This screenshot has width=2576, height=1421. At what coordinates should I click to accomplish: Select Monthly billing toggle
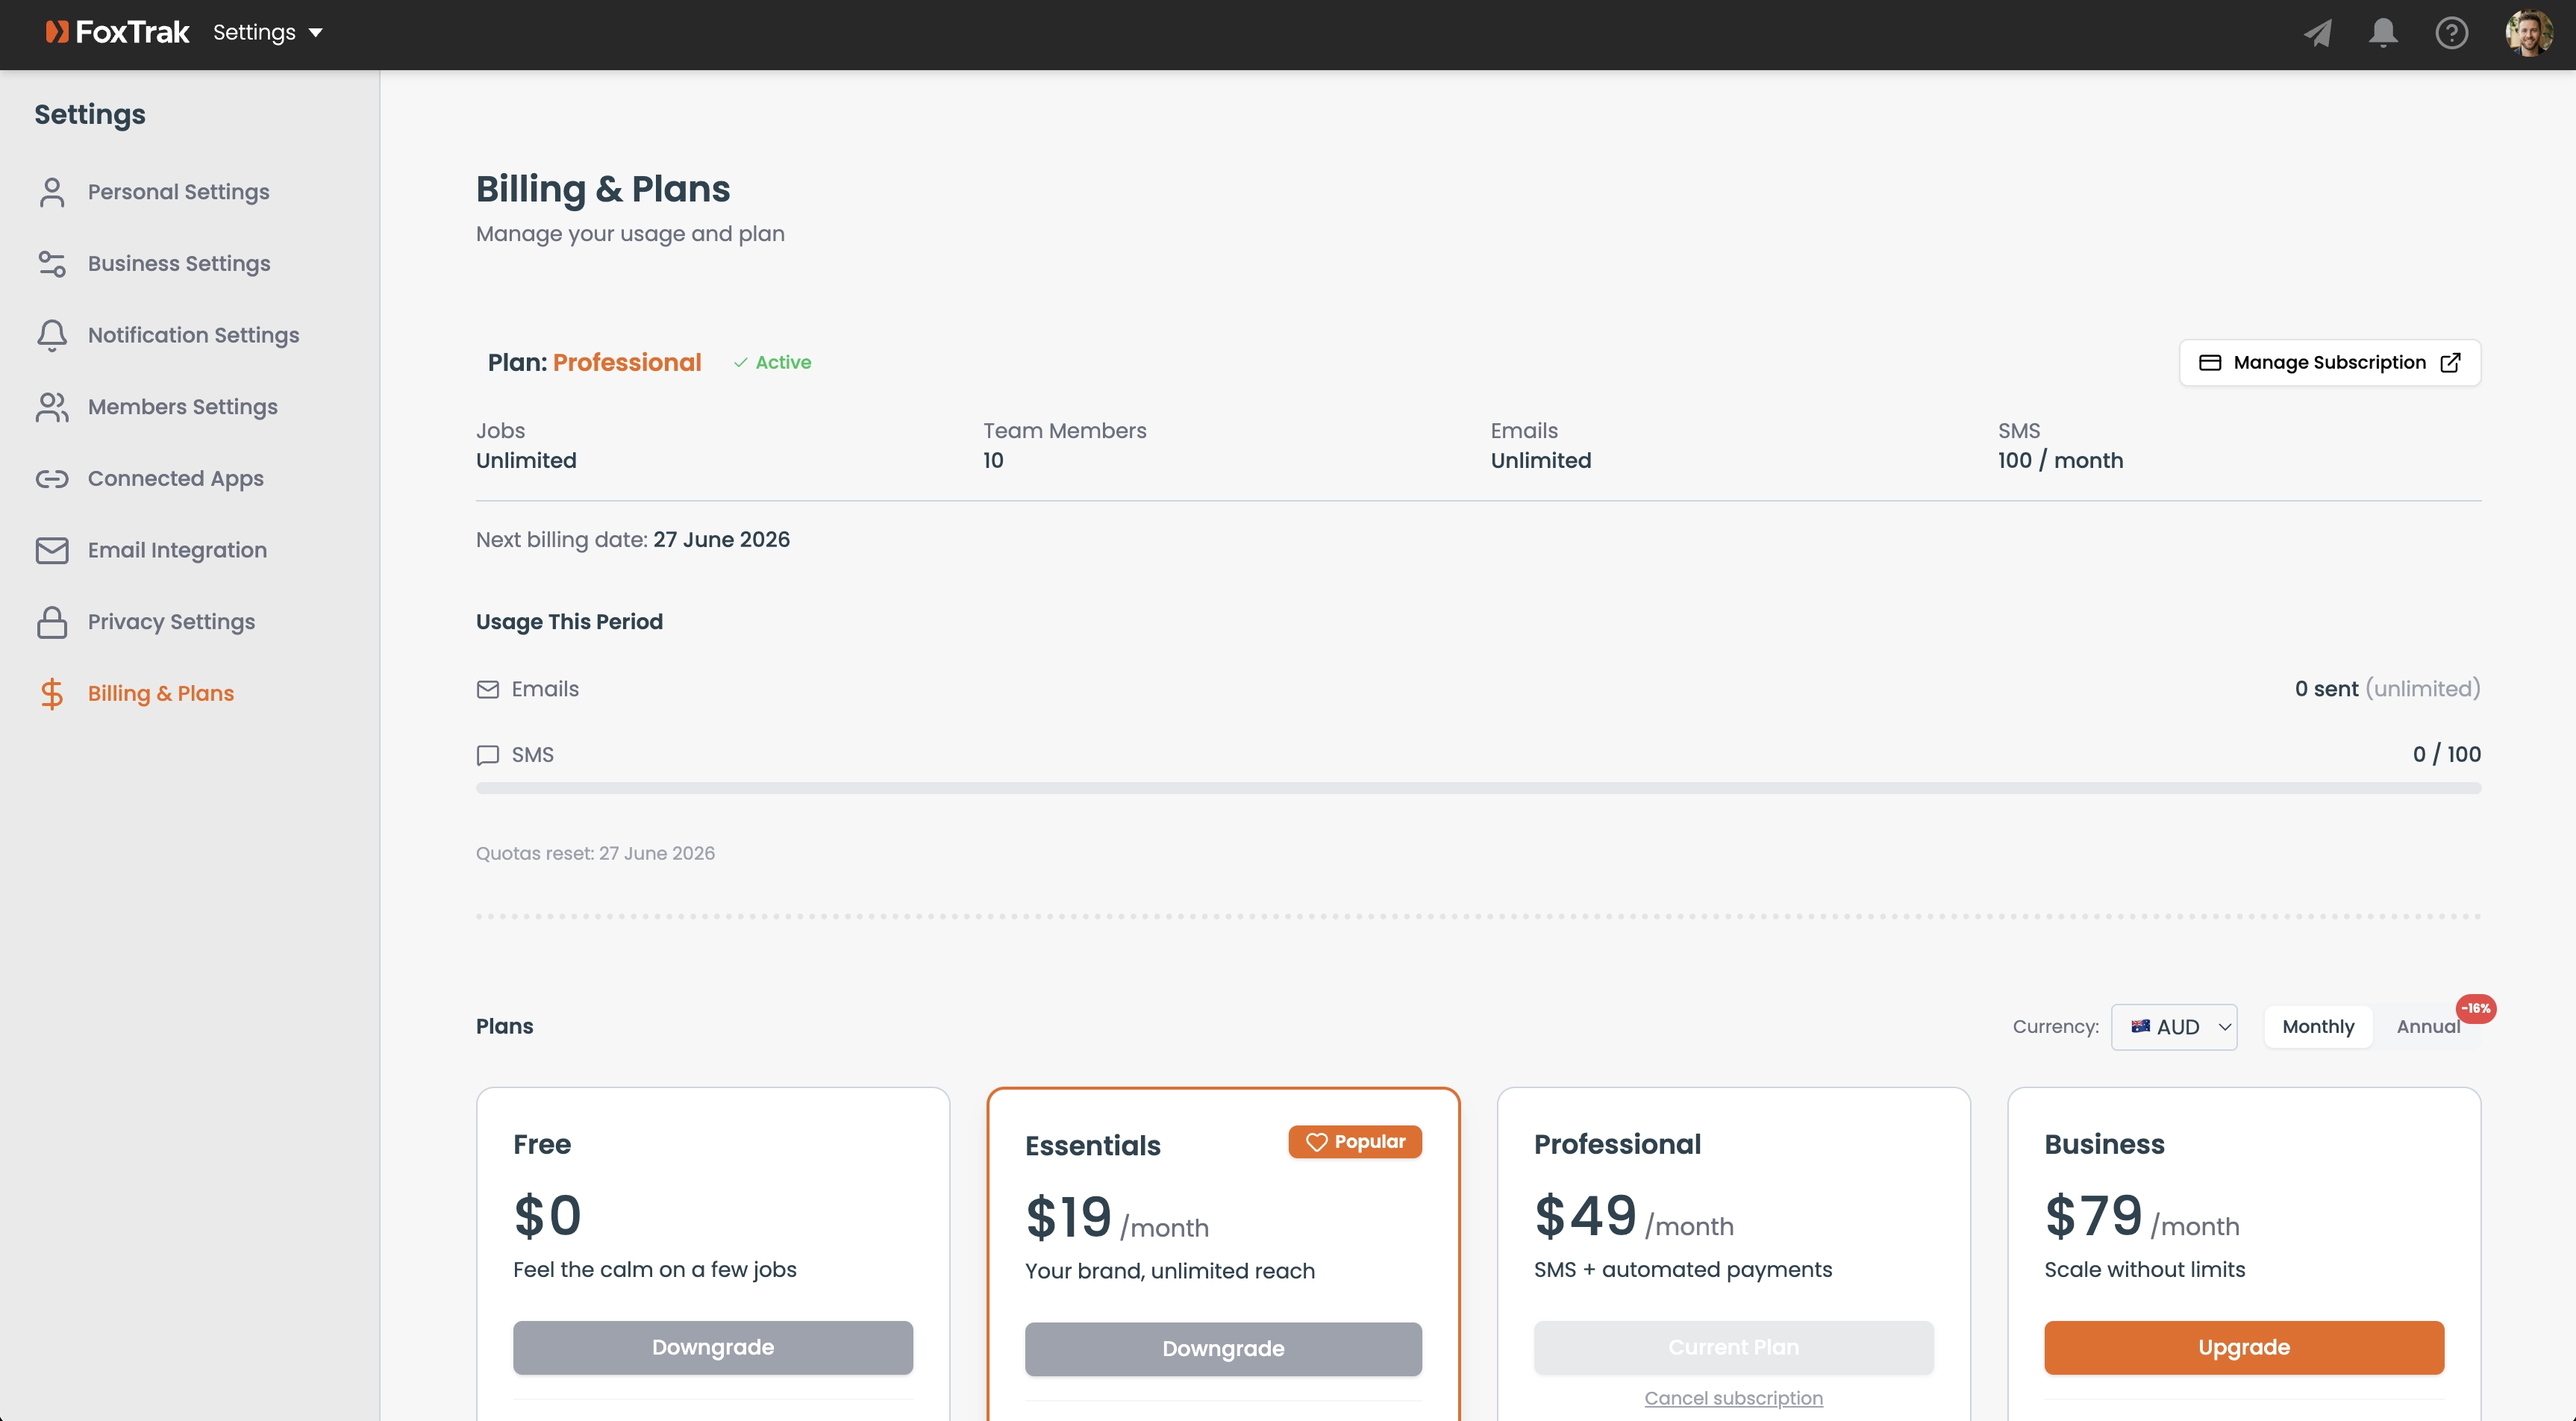[2318, 1027]
